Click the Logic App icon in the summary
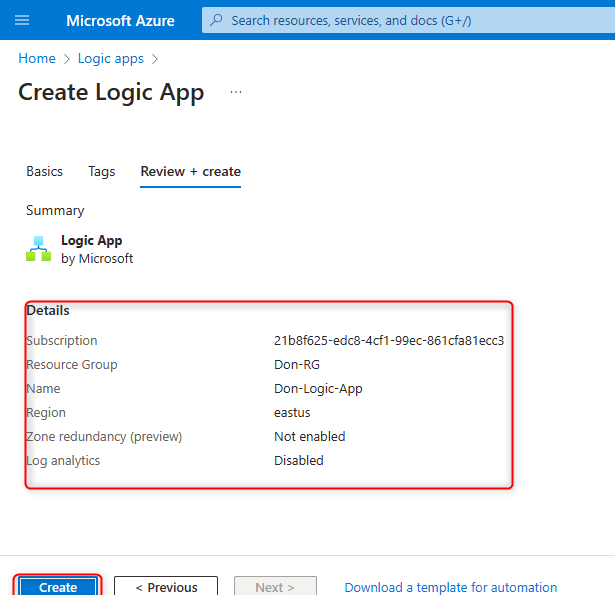Screen dimensions: 615x595 [38, 249]
